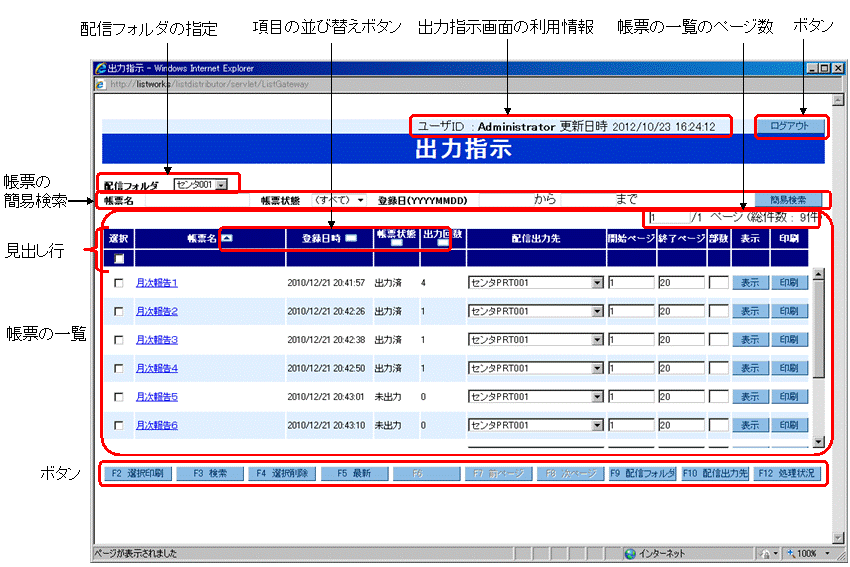The width and height of the screenshot is (850, 567).
Task: Select the checkbox for 月次報告4
Action: [x=119, y=368]
